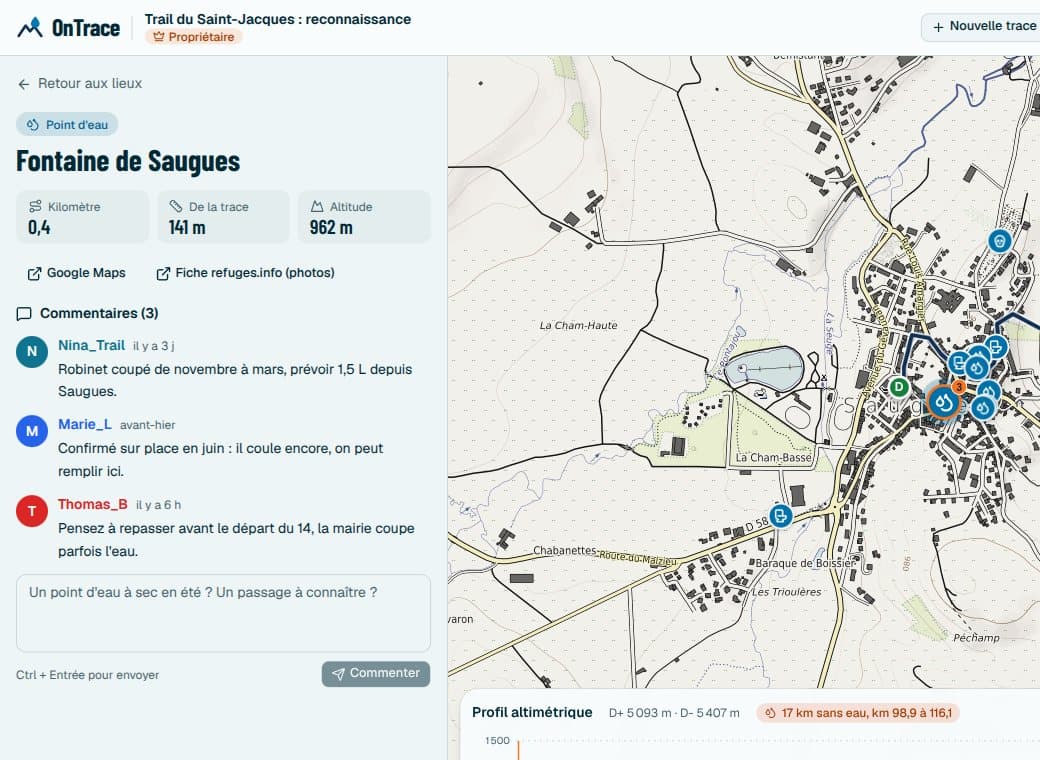This screenshot has width=1040, height=760.
Task: Select the orange-ringed water point marker
Action: point(943,402)
